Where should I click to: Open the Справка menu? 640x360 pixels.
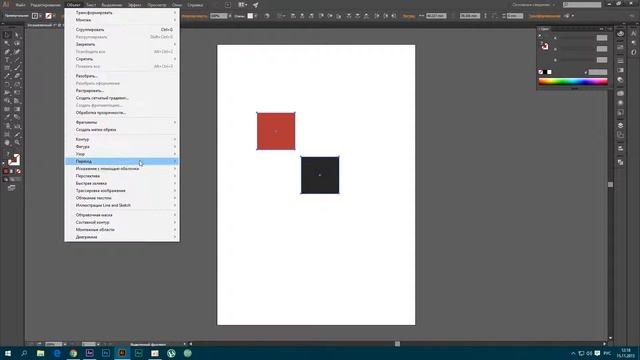(x=196, y=5)
